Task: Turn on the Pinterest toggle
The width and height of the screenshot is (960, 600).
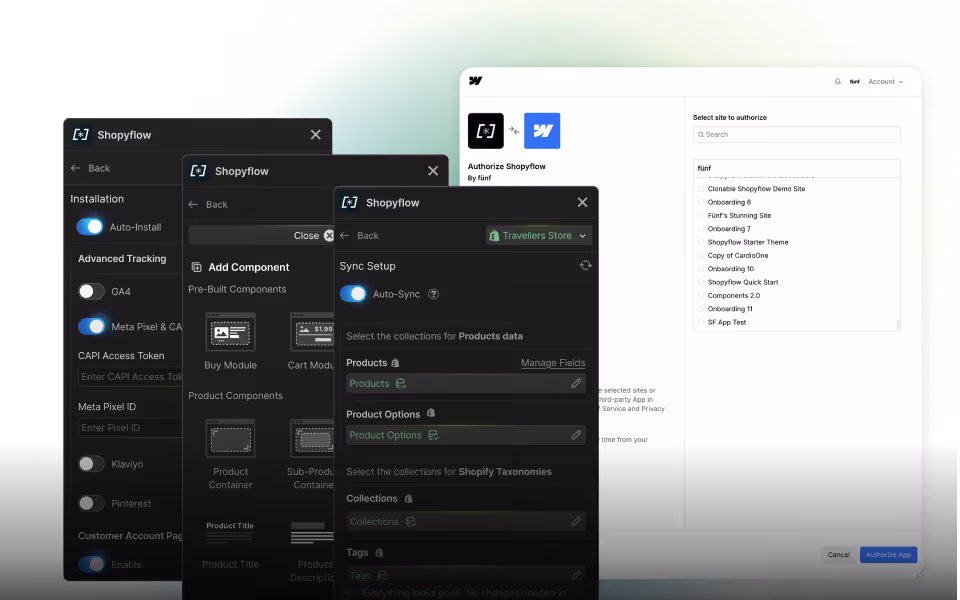Action: coord(91,503)
